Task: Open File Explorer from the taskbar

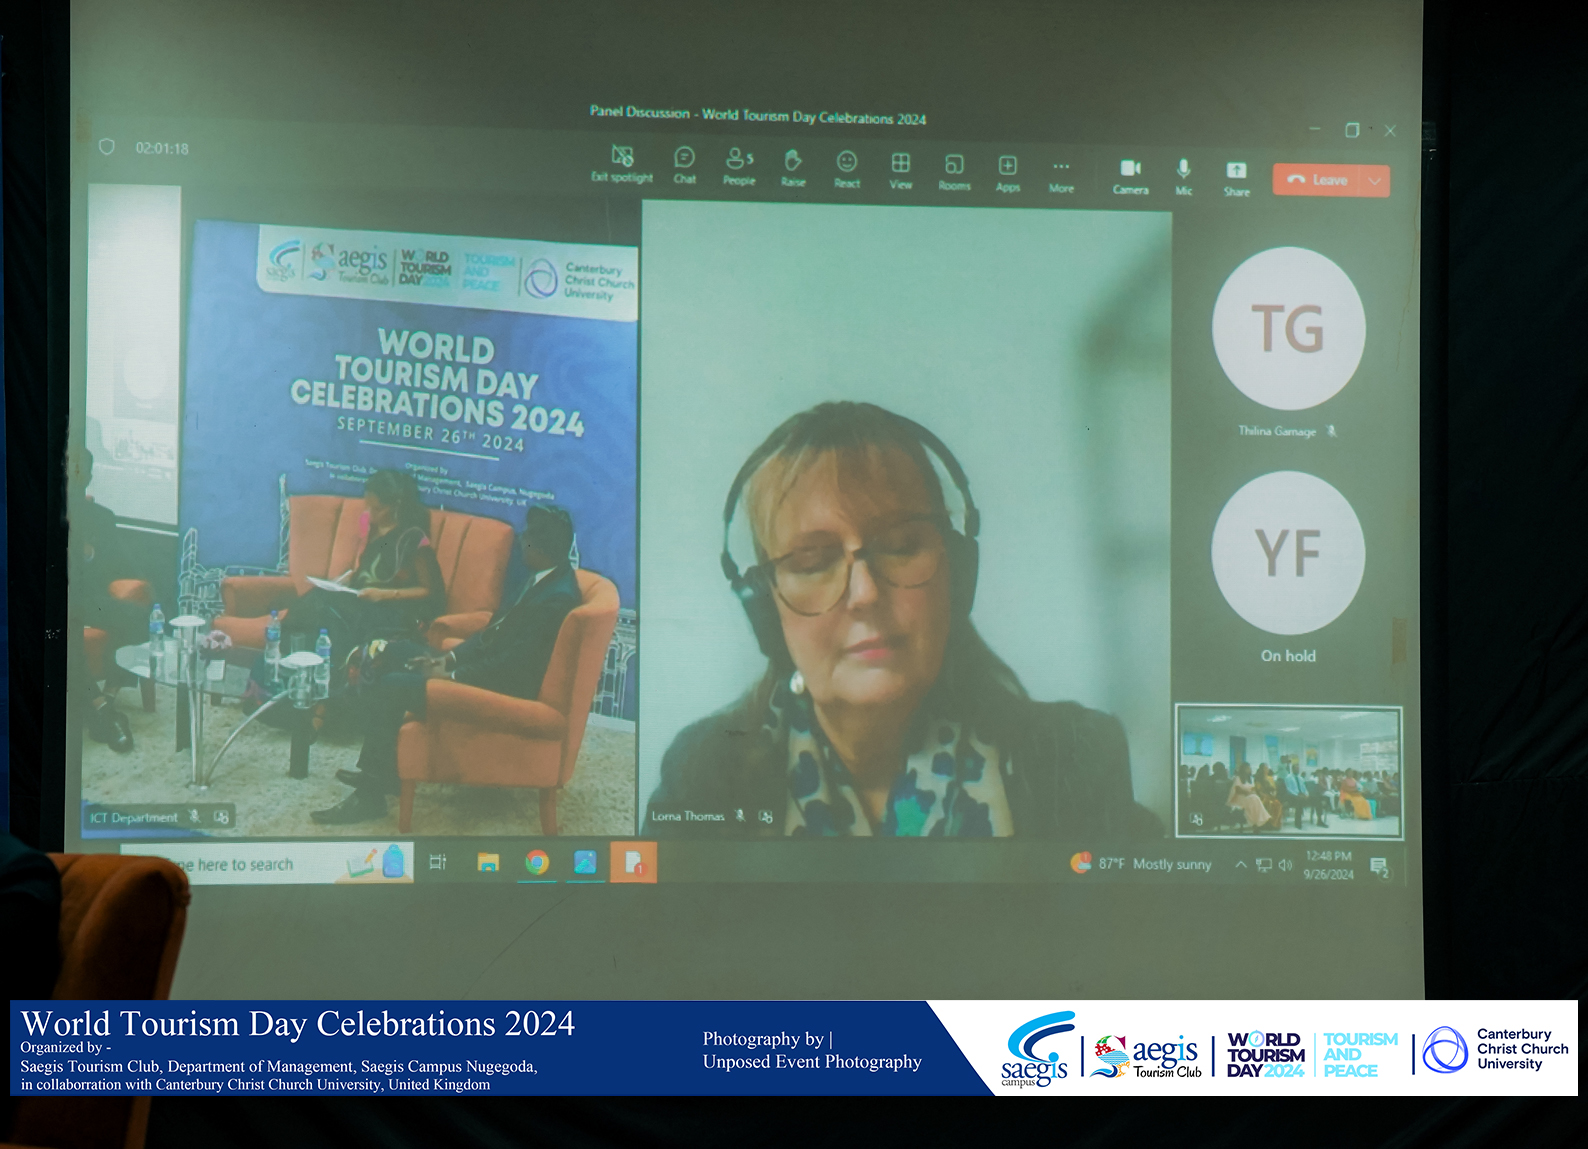Action: (x=488, y=862)
